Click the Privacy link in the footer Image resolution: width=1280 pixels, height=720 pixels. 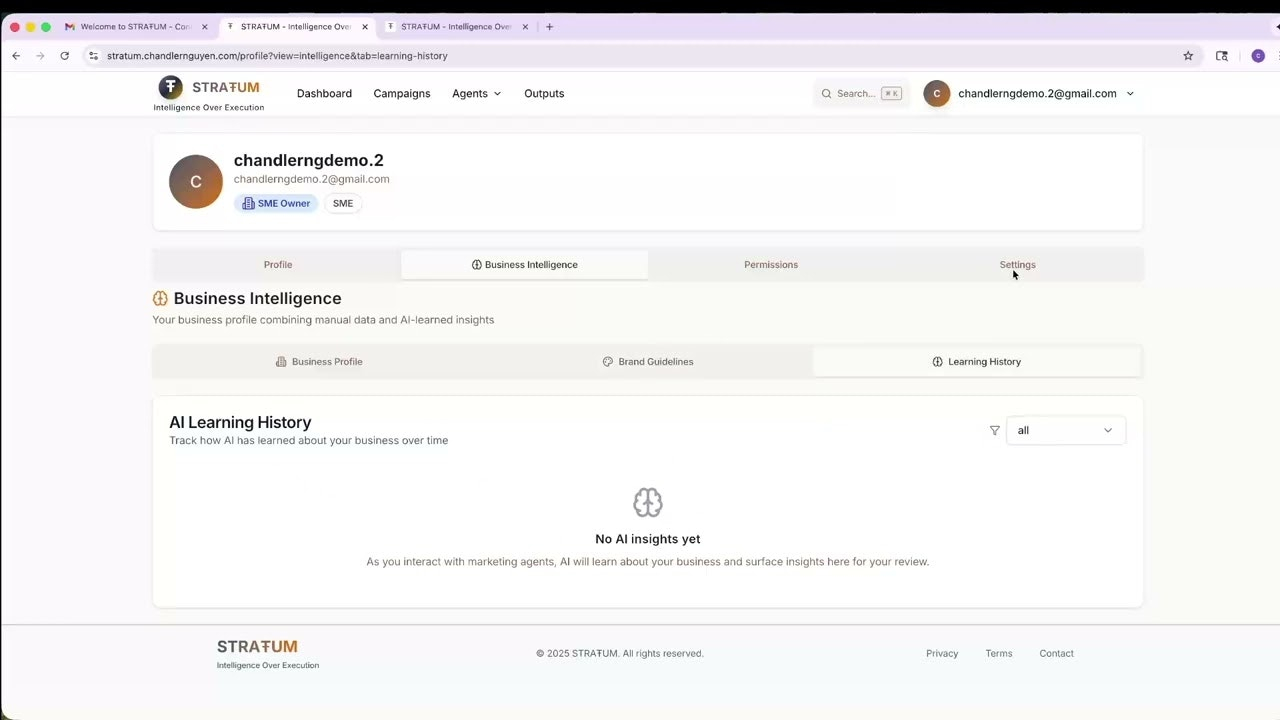click(x=941, y=653)
